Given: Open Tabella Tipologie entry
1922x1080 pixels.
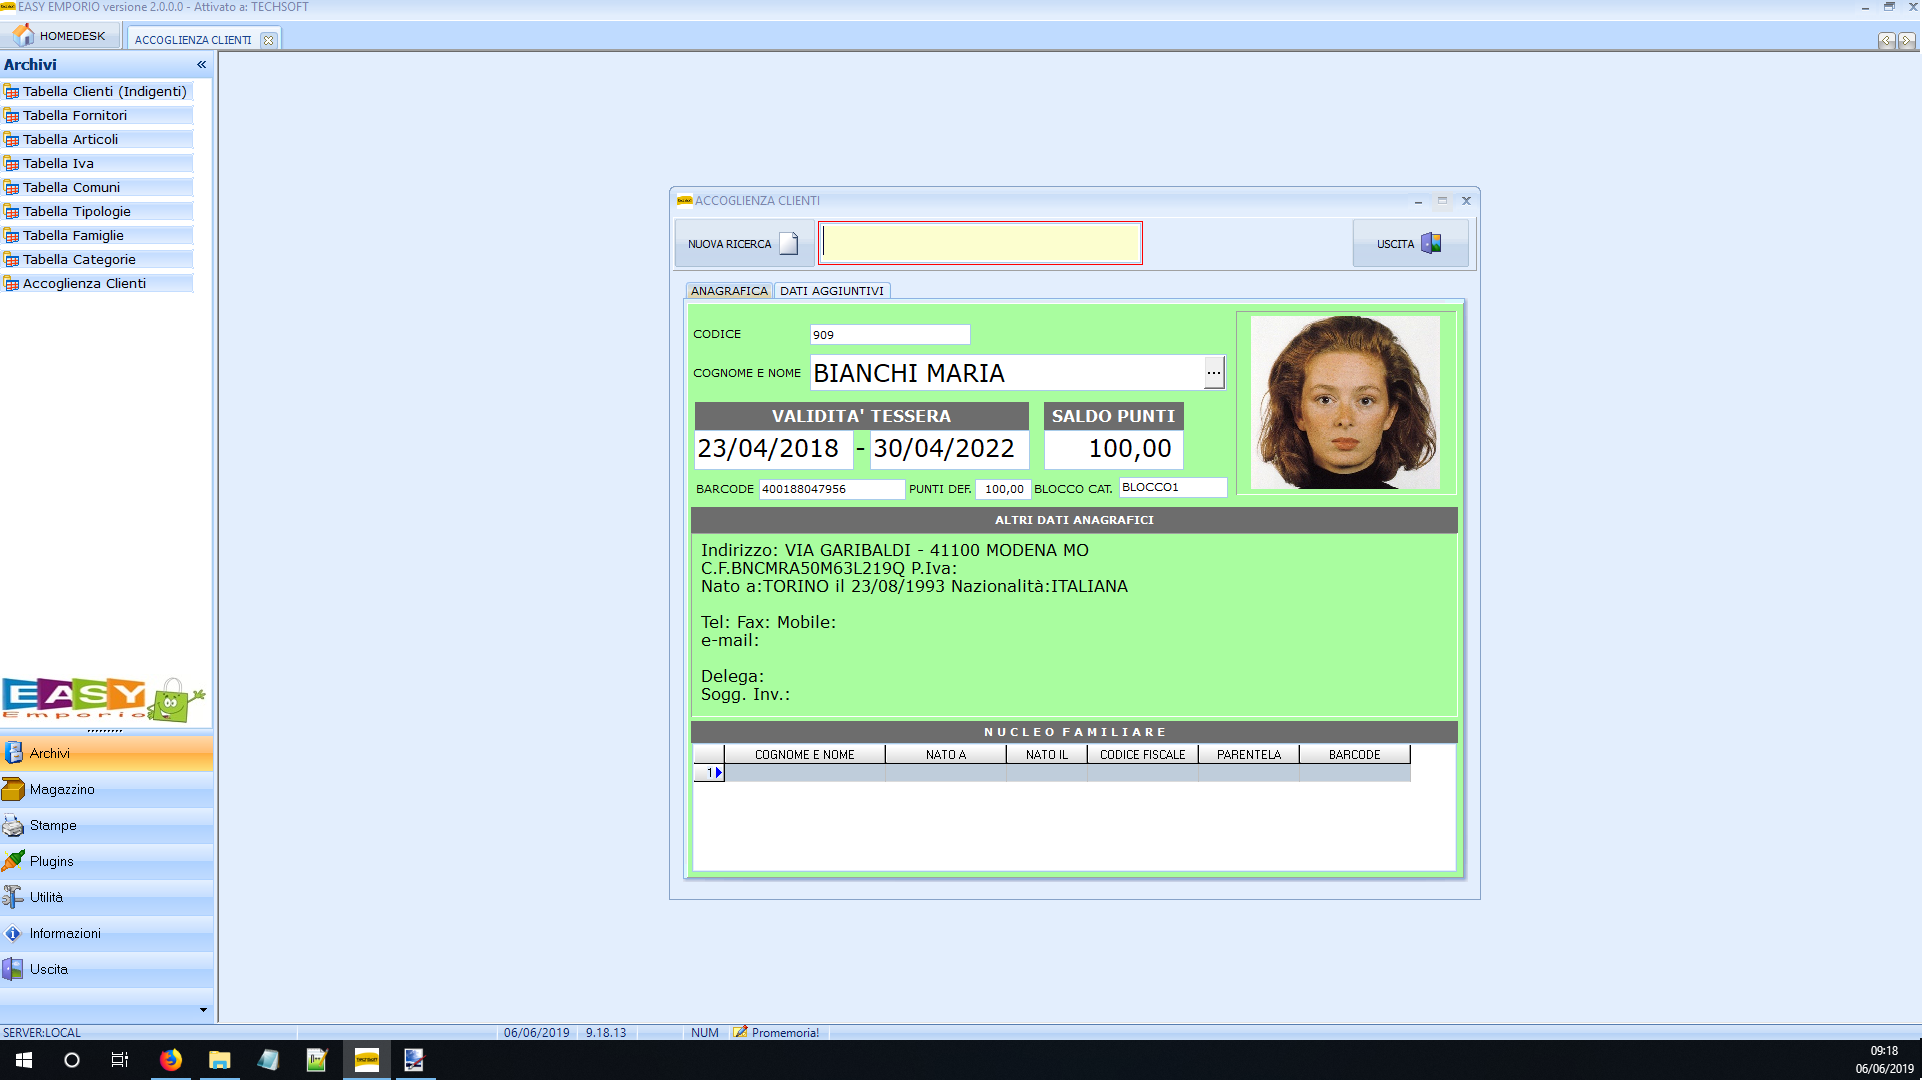Looking at the screenshot, I should pyautogui.click(x=97, y=211).
